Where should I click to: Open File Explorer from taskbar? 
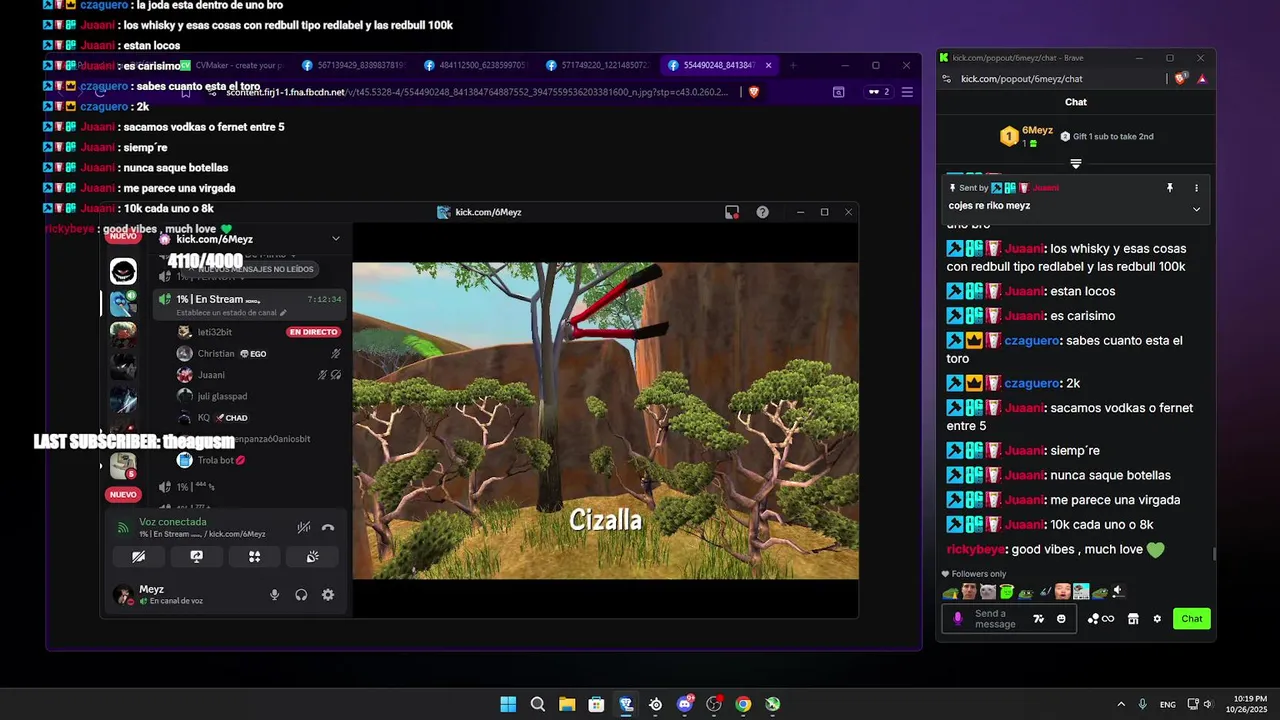coord(567,704)
